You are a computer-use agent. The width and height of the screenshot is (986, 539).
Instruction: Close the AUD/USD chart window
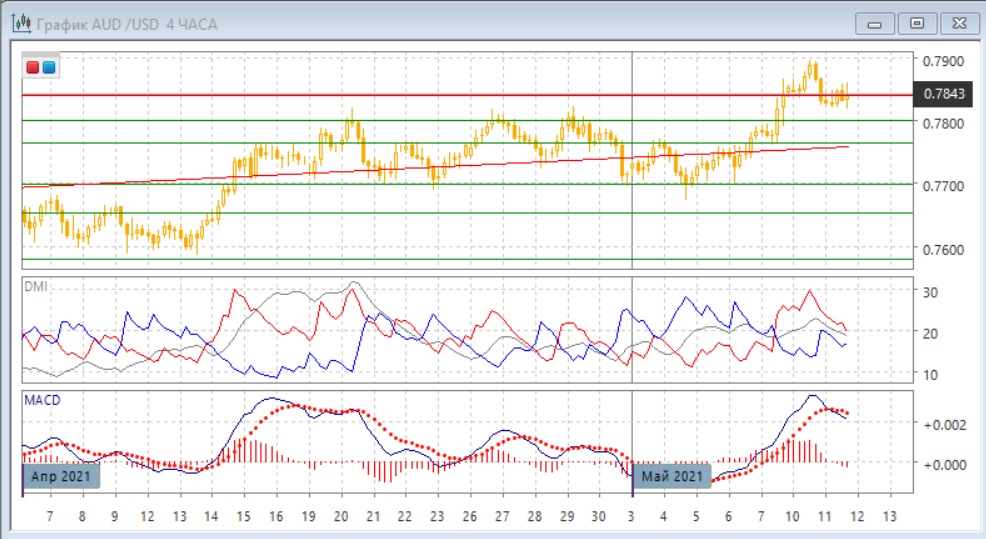pos(958,22)
